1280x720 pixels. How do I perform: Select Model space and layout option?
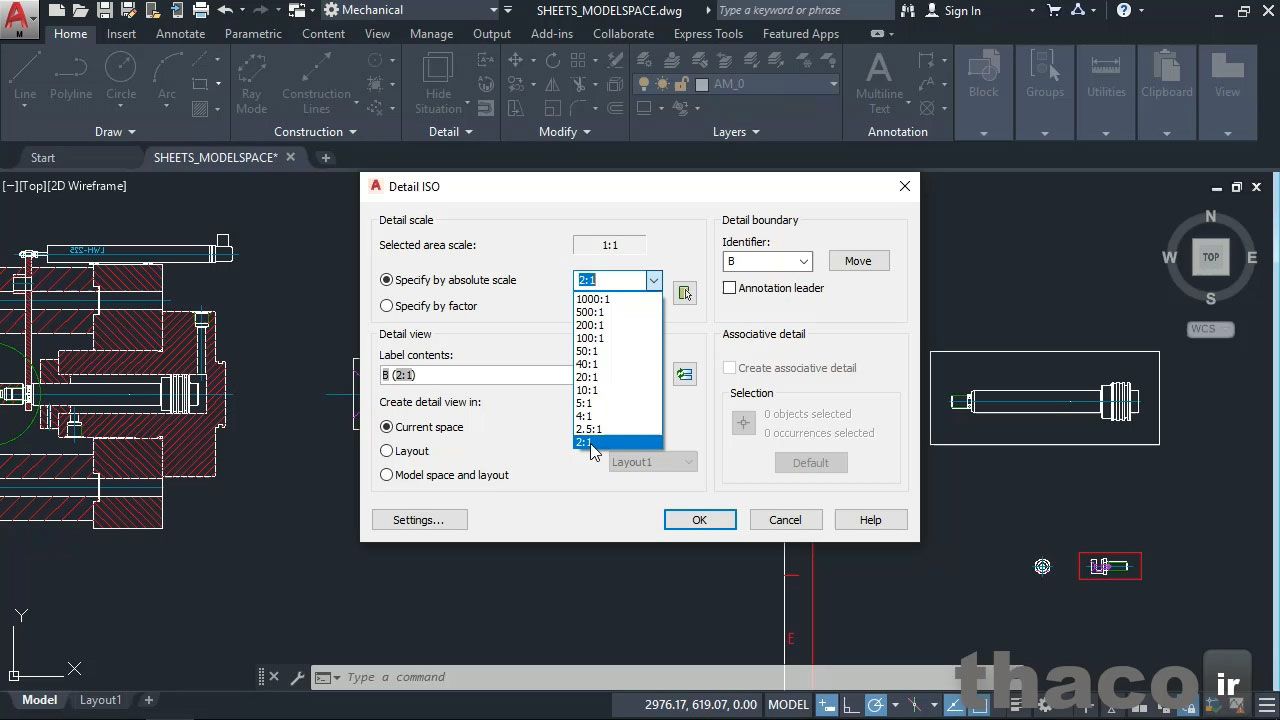tap(387, 475)
